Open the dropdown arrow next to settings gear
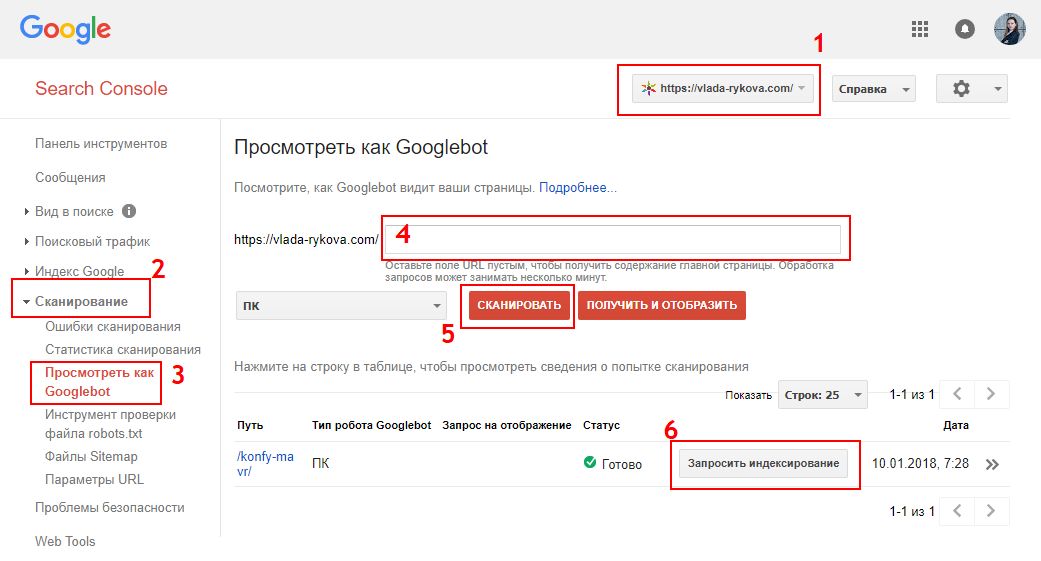This screenshot has width=1041, height=561. (997, 89)
